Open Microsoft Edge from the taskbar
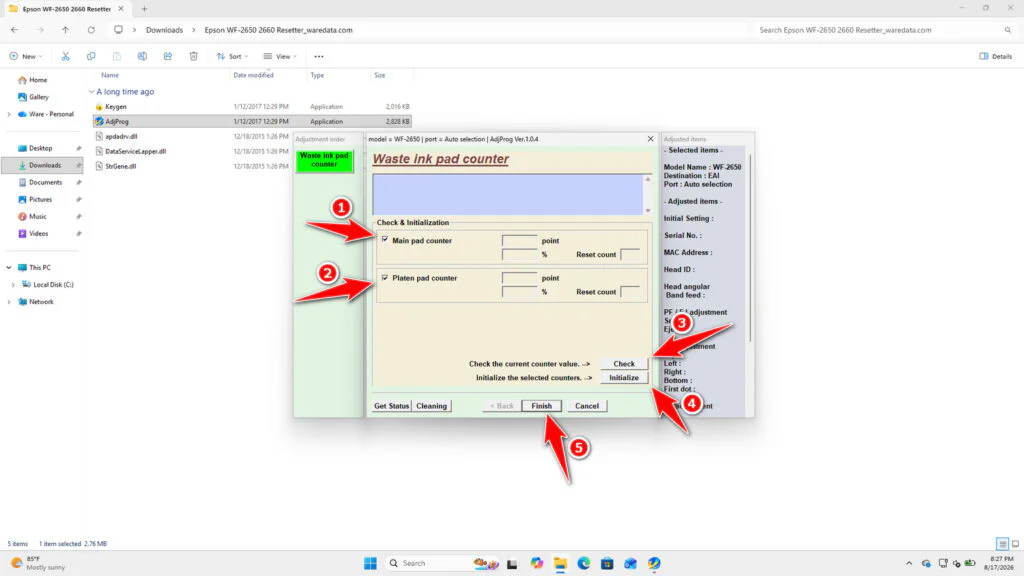Image resolution: width=1024 pixels, height=576 pixels. tap(583, 563)
